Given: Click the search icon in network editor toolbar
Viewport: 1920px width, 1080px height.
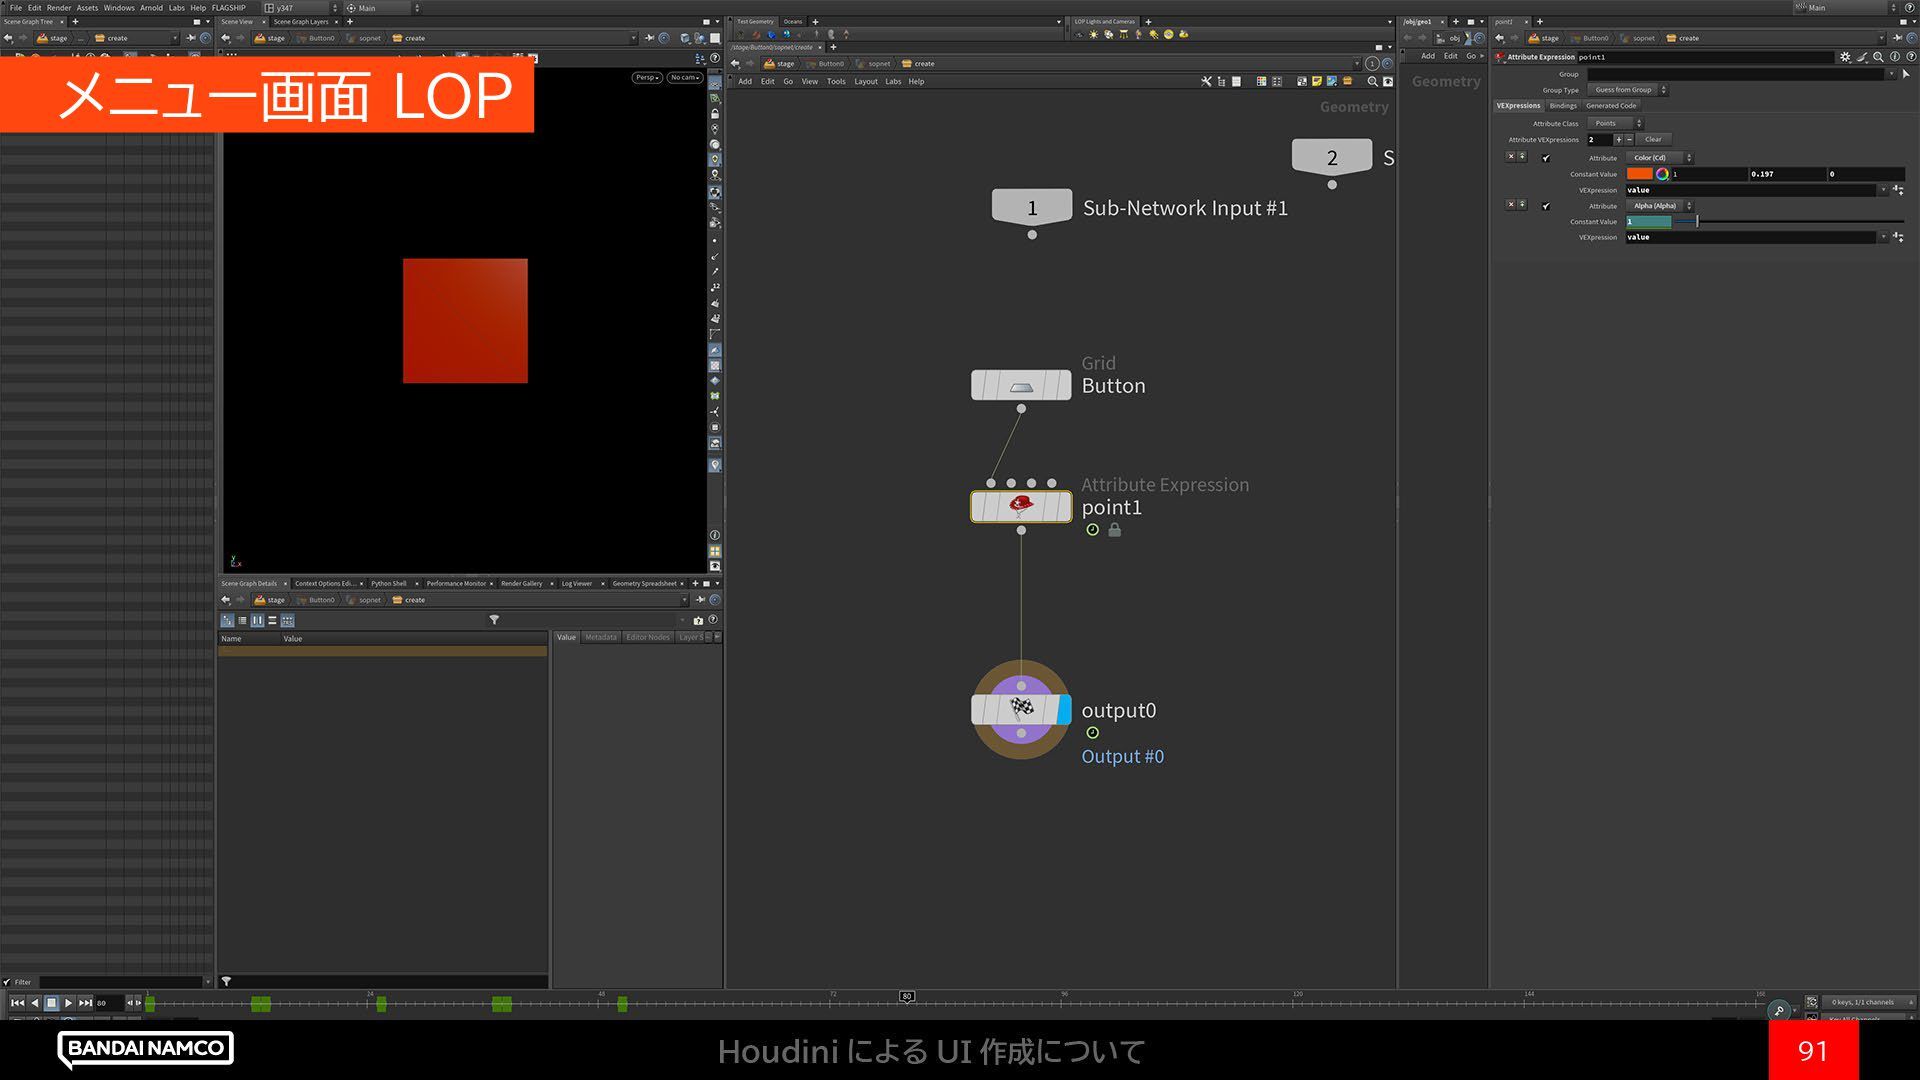Looking at the screenshot, I should 1372,82.
